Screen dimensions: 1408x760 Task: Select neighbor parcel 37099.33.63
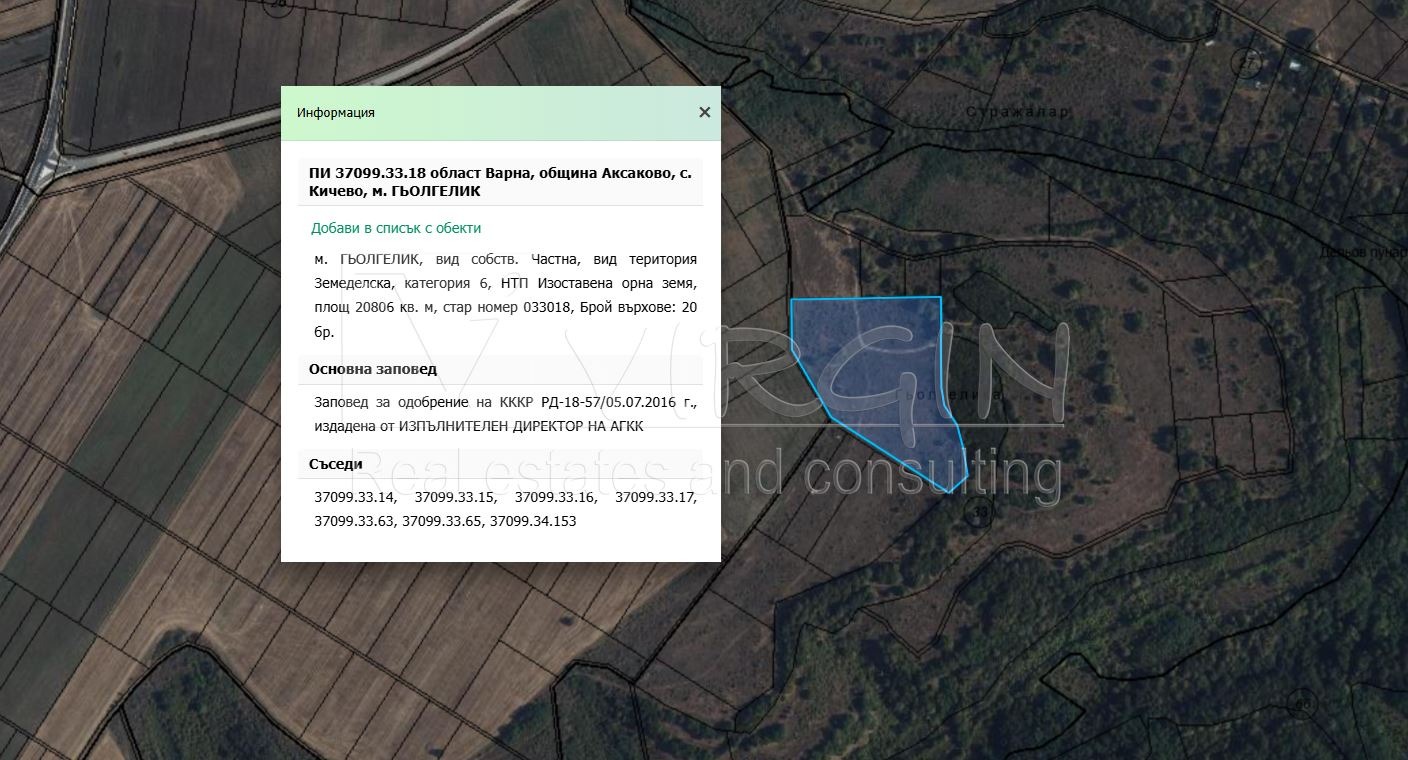click(356, 520)
